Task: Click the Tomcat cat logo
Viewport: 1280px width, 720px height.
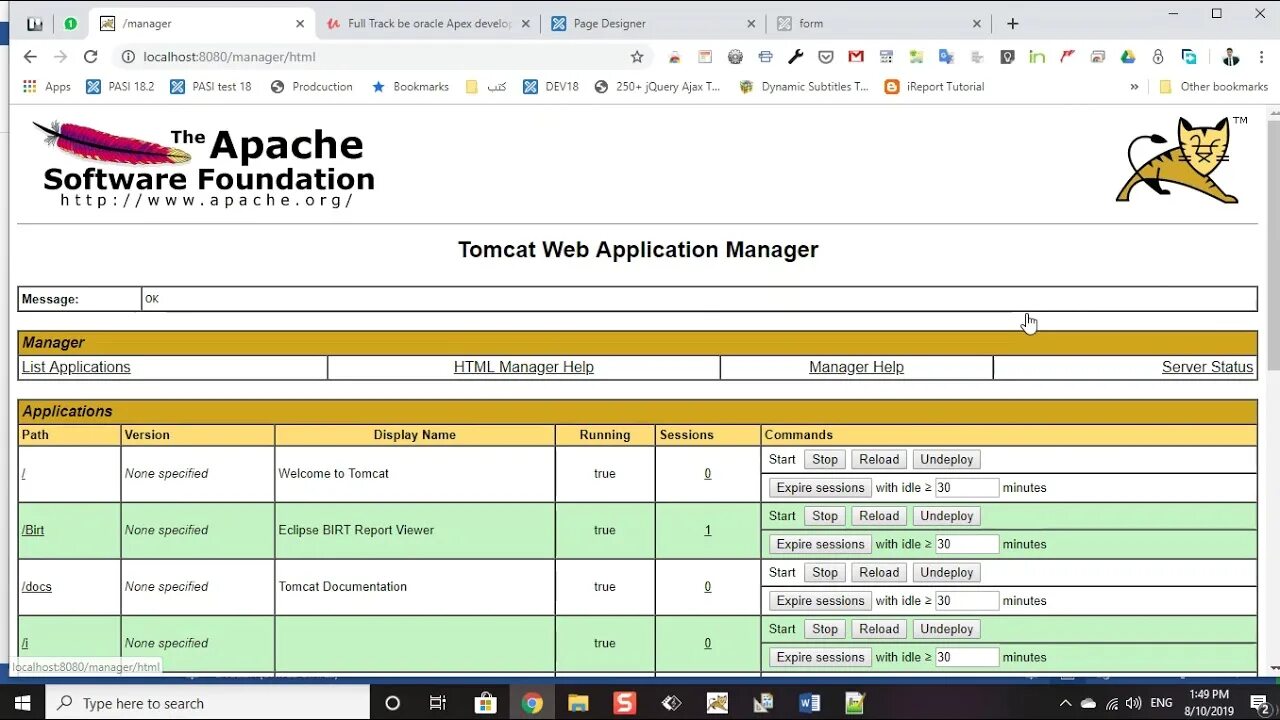Action: click(x=1180, y=160)
